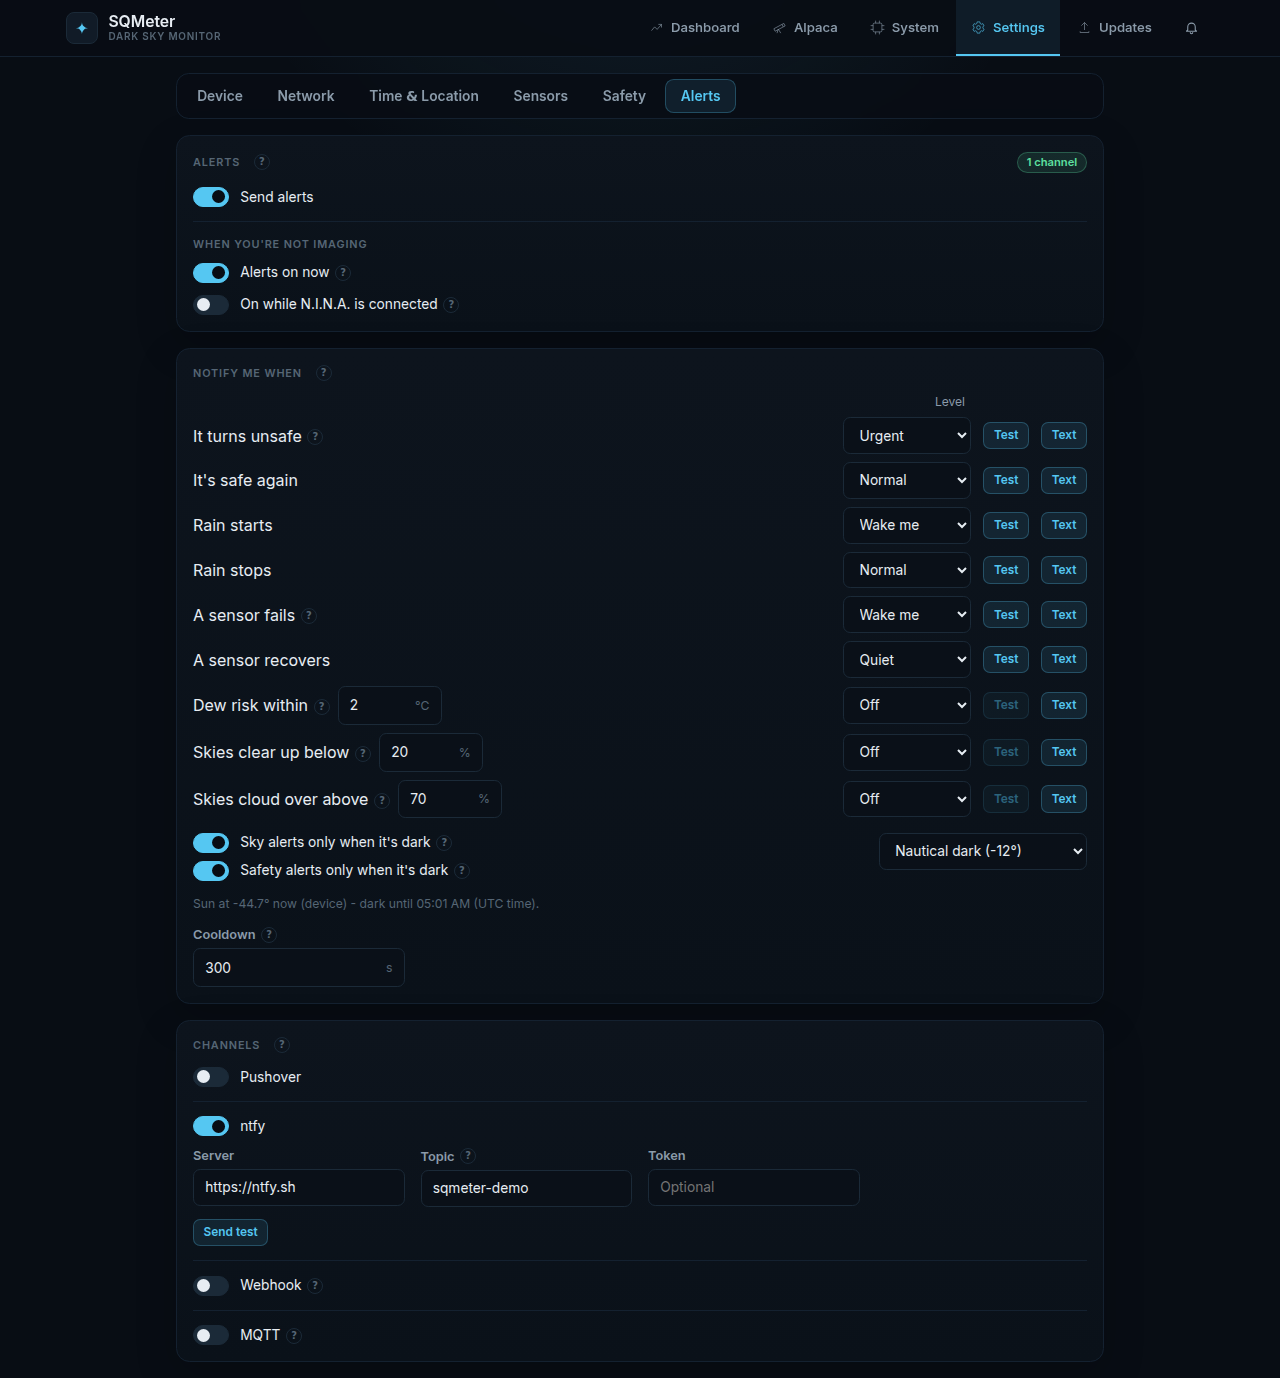
Task: Disable the Alerts on now switch
Action: point(211,273)
